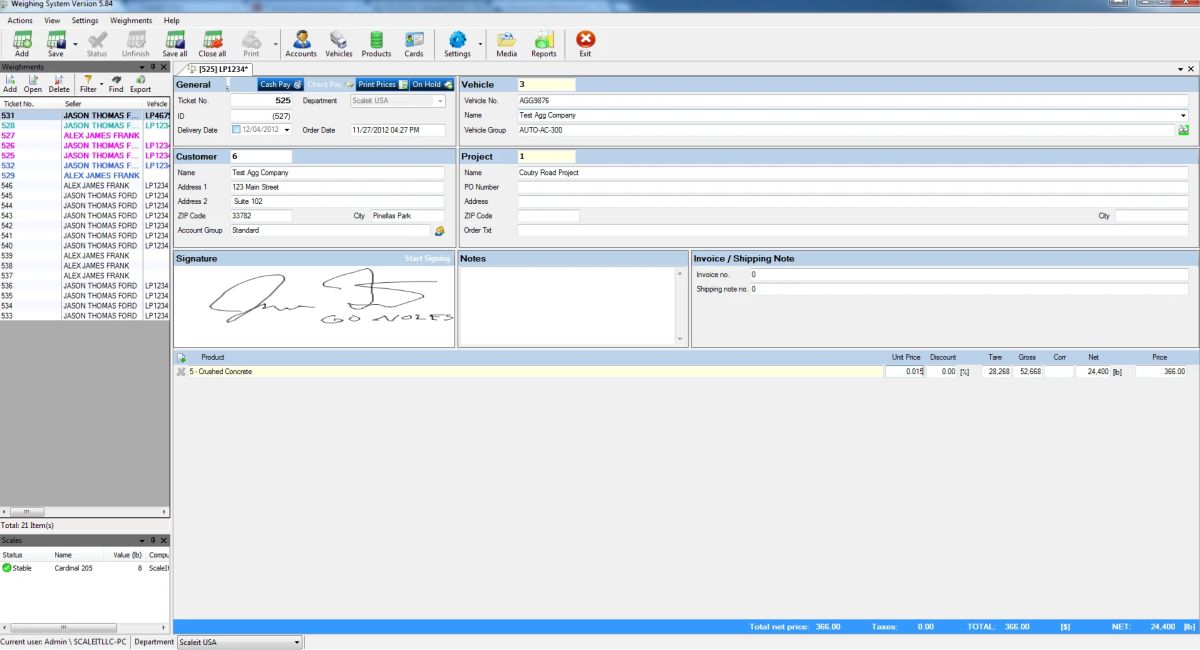The image size is (1200, 650).
Task: Click the Notes text area
Action: [567, 306]
